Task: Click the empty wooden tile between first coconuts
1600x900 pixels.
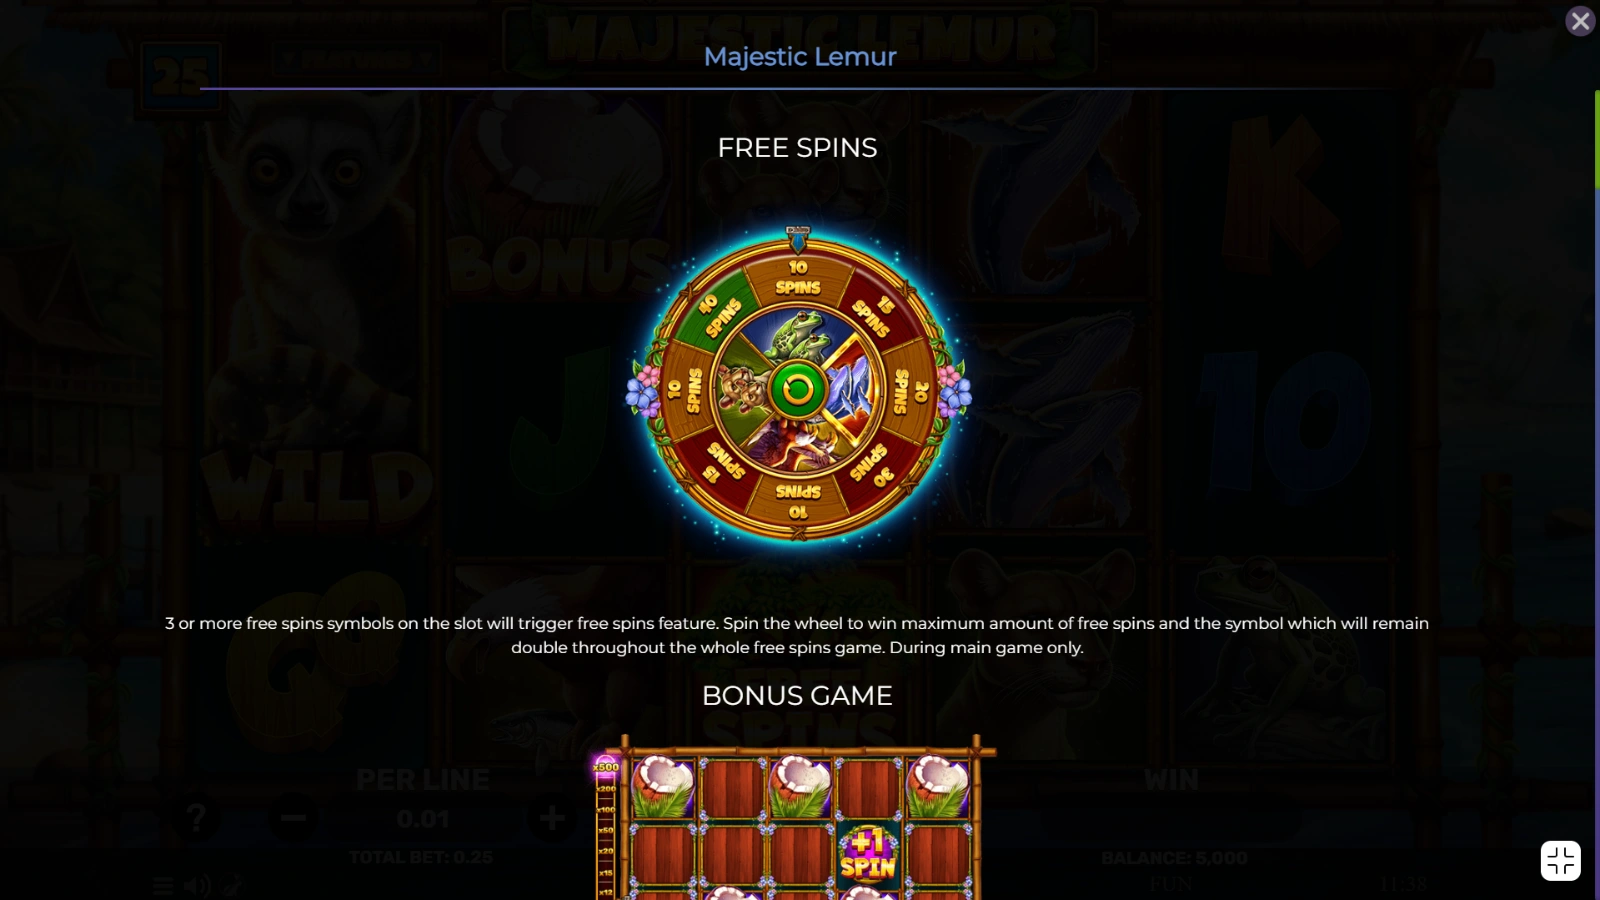Action: (x=731, y=787)
